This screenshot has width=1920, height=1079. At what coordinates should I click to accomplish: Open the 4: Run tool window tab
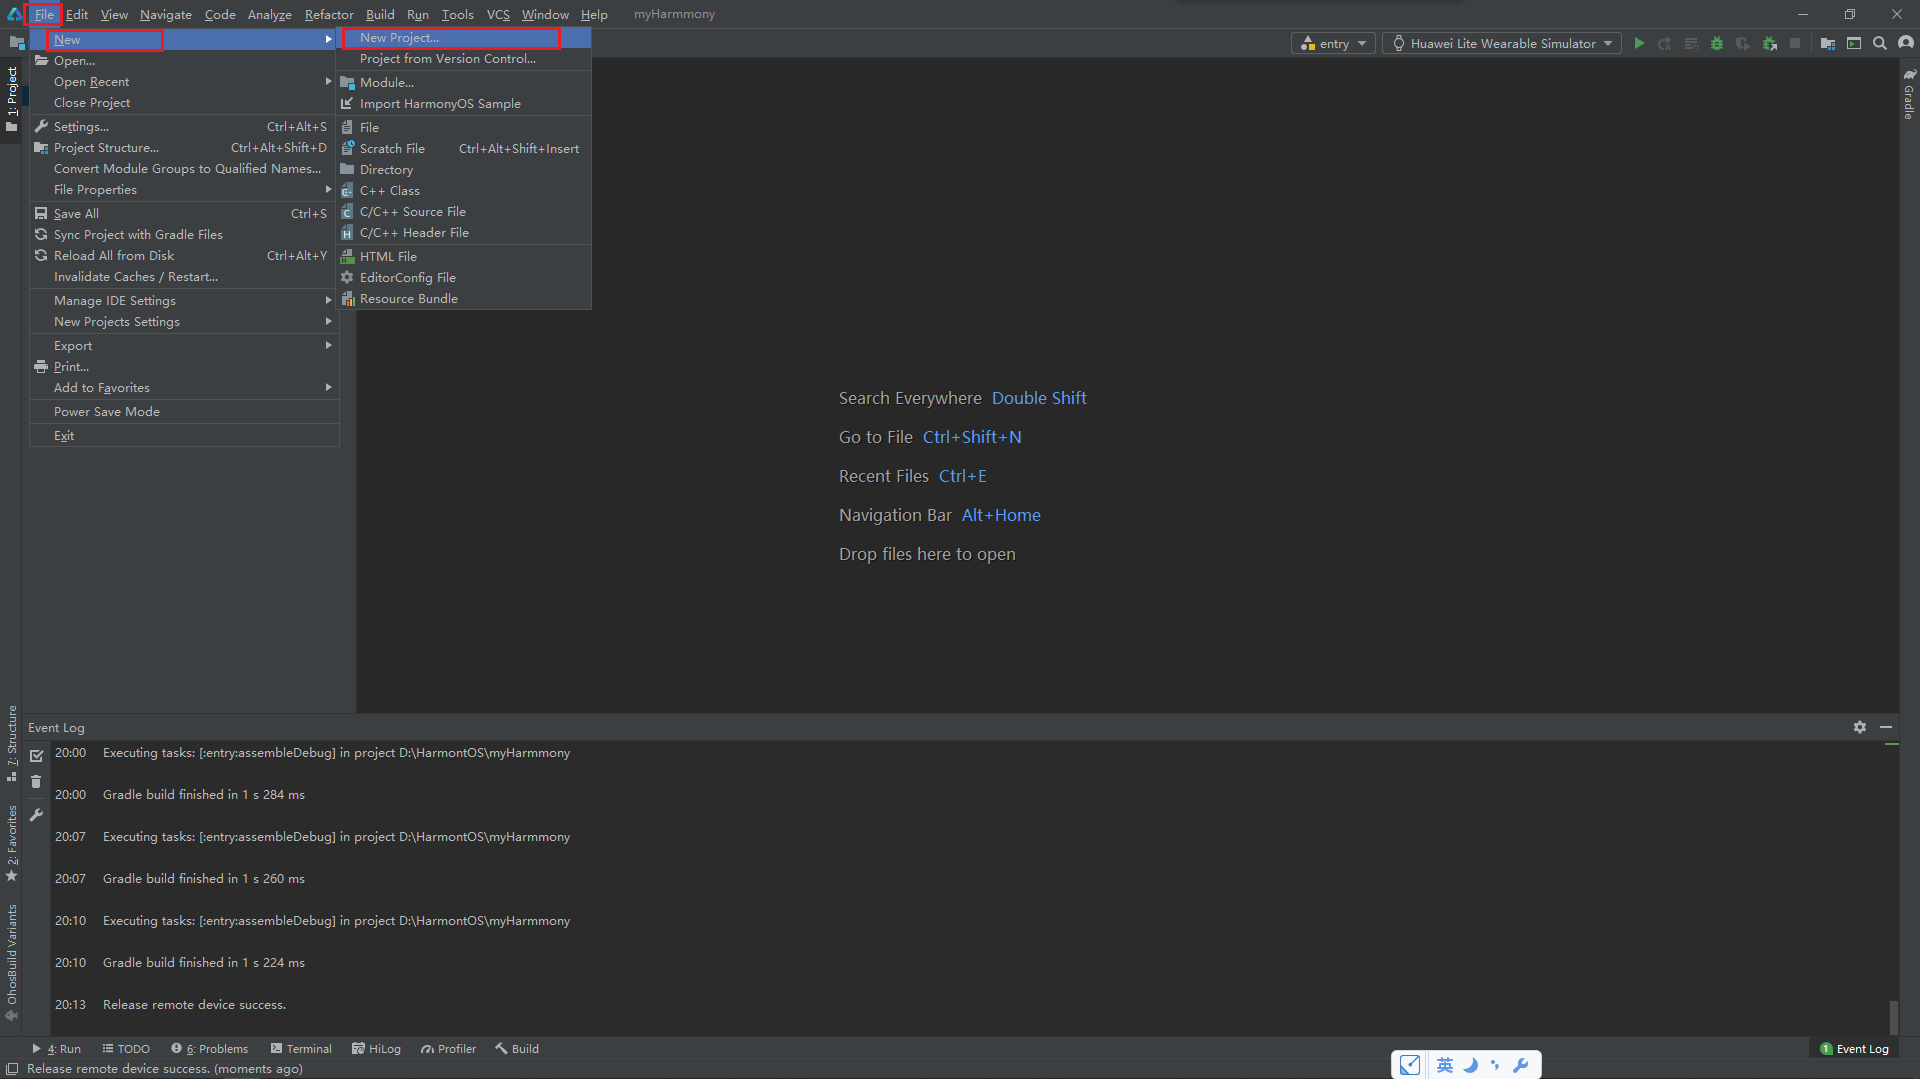point(57,1049)
